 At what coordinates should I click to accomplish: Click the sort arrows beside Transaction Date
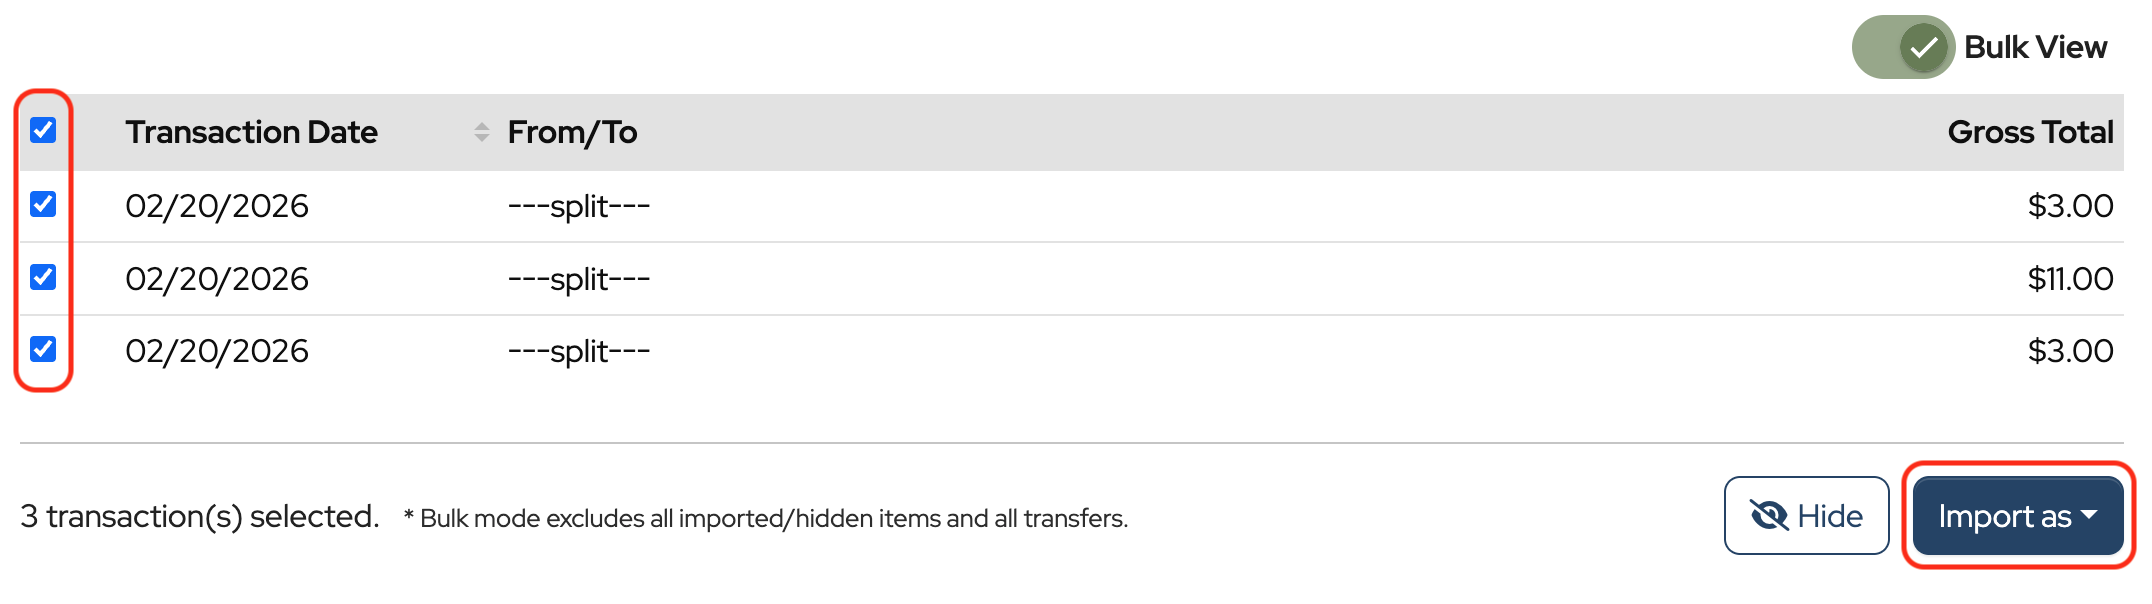coord(481,132)
